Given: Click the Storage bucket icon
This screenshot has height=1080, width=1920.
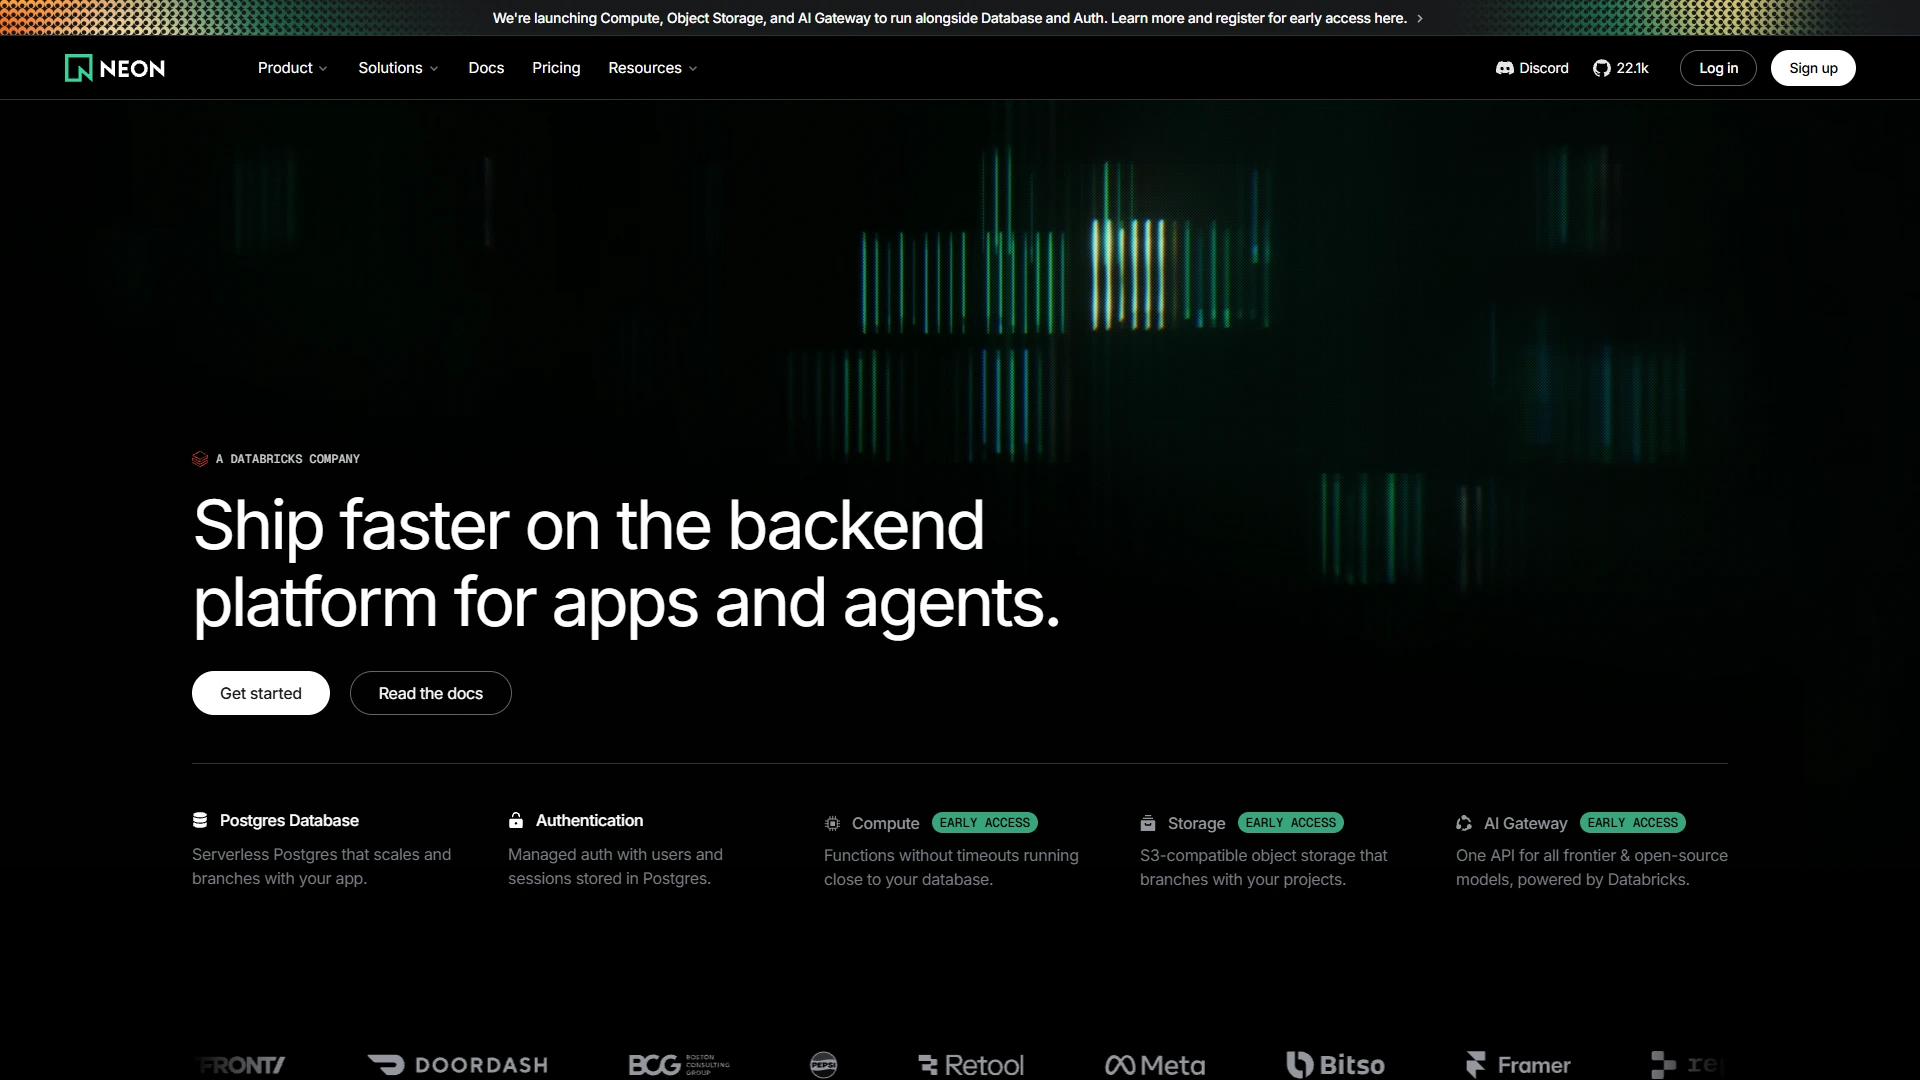Looking at the screenshot, I should pos(1148,823).
